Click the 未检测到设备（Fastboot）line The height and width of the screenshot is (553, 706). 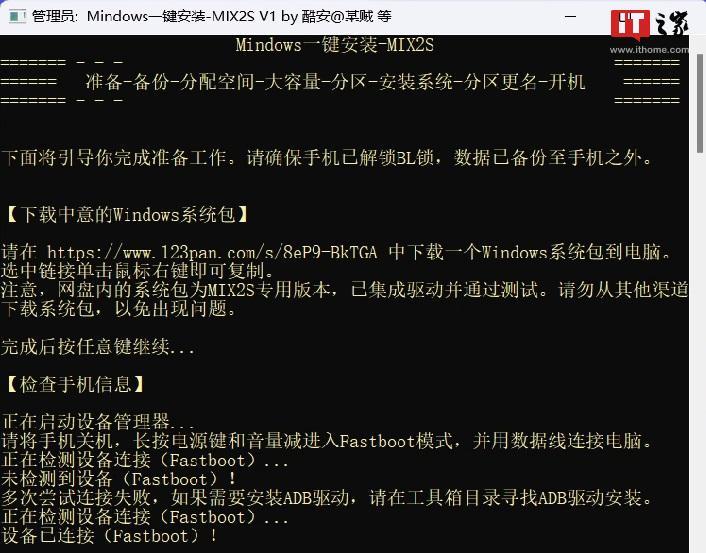119,479
